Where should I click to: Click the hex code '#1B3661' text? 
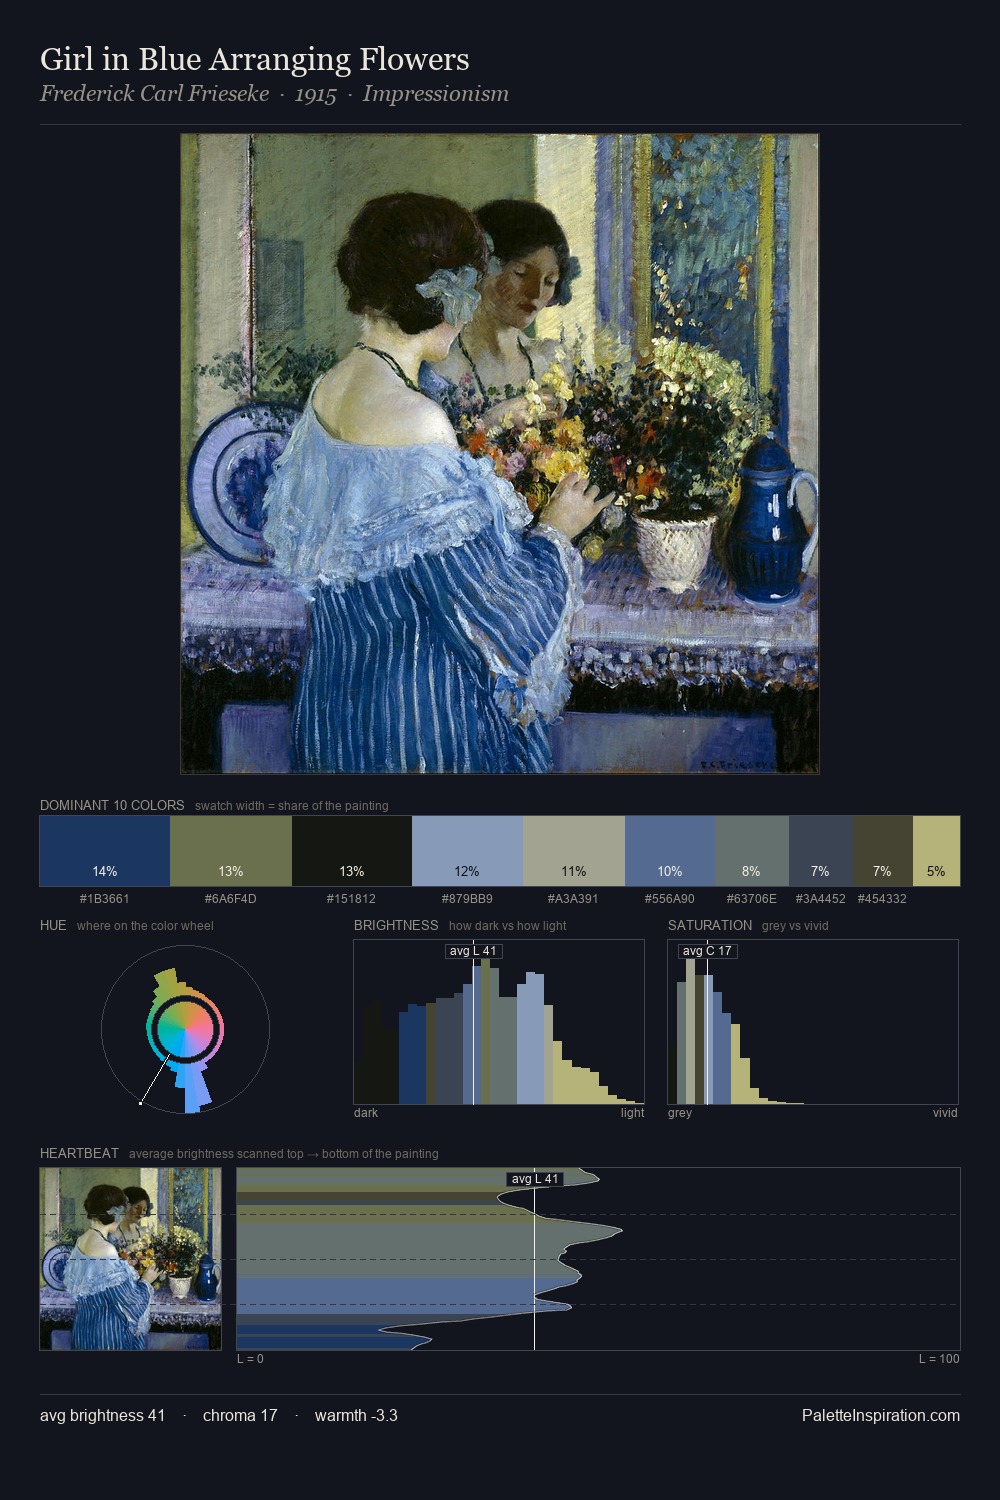pos(105,899)
